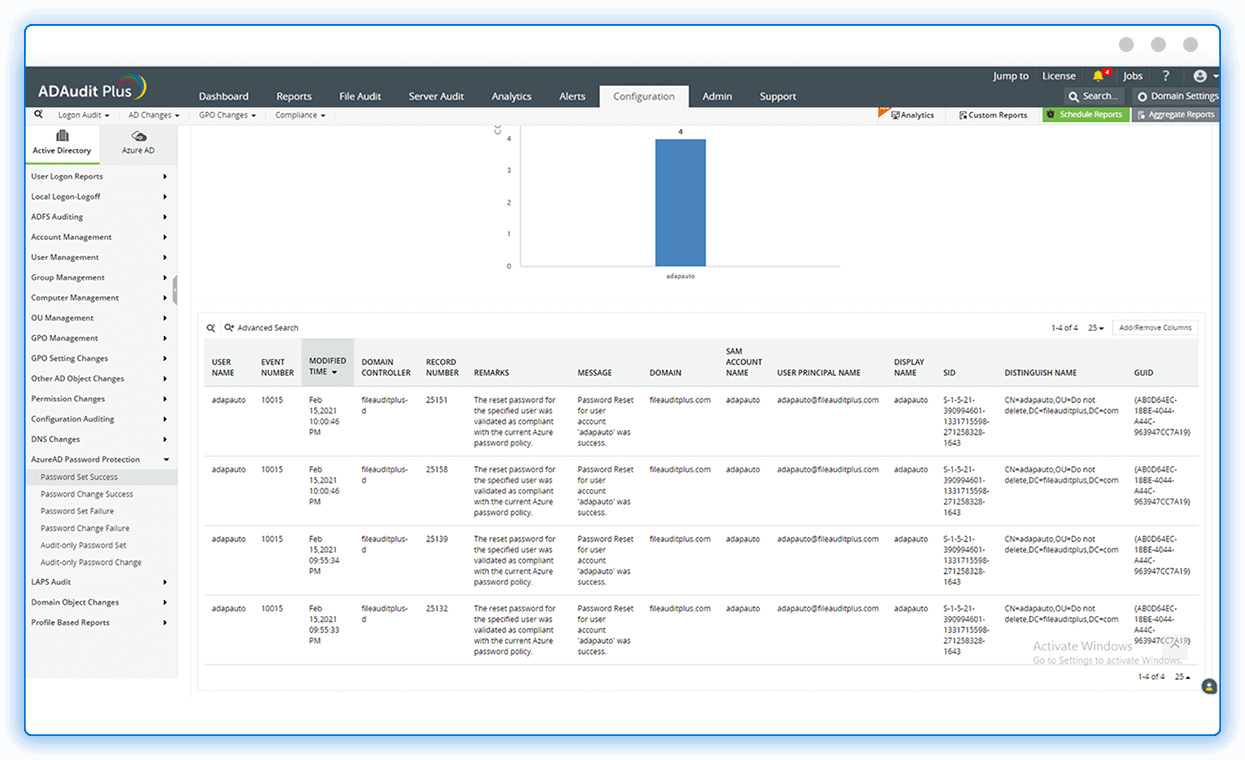
Task: Open Advanced Search
Action: pyautogui.click(x=262, y=327)
